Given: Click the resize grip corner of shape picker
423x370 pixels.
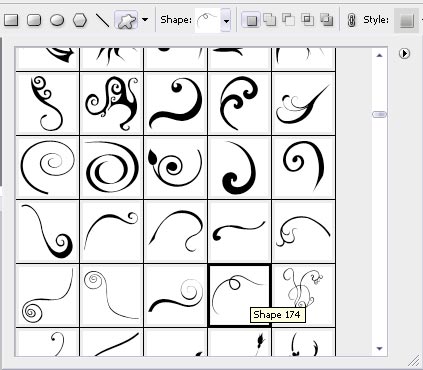Looking at the screenshot, I should tap(414, 360).
